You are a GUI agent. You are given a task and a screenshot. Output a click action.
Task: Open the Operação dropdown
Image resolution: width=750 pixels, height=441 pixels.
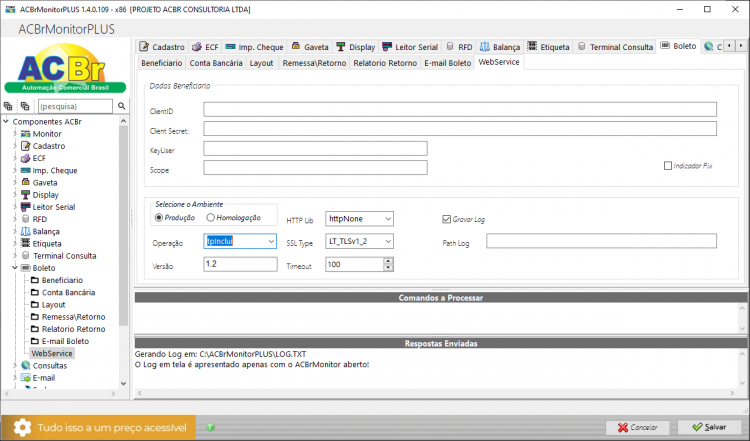(x=271, y=242)
